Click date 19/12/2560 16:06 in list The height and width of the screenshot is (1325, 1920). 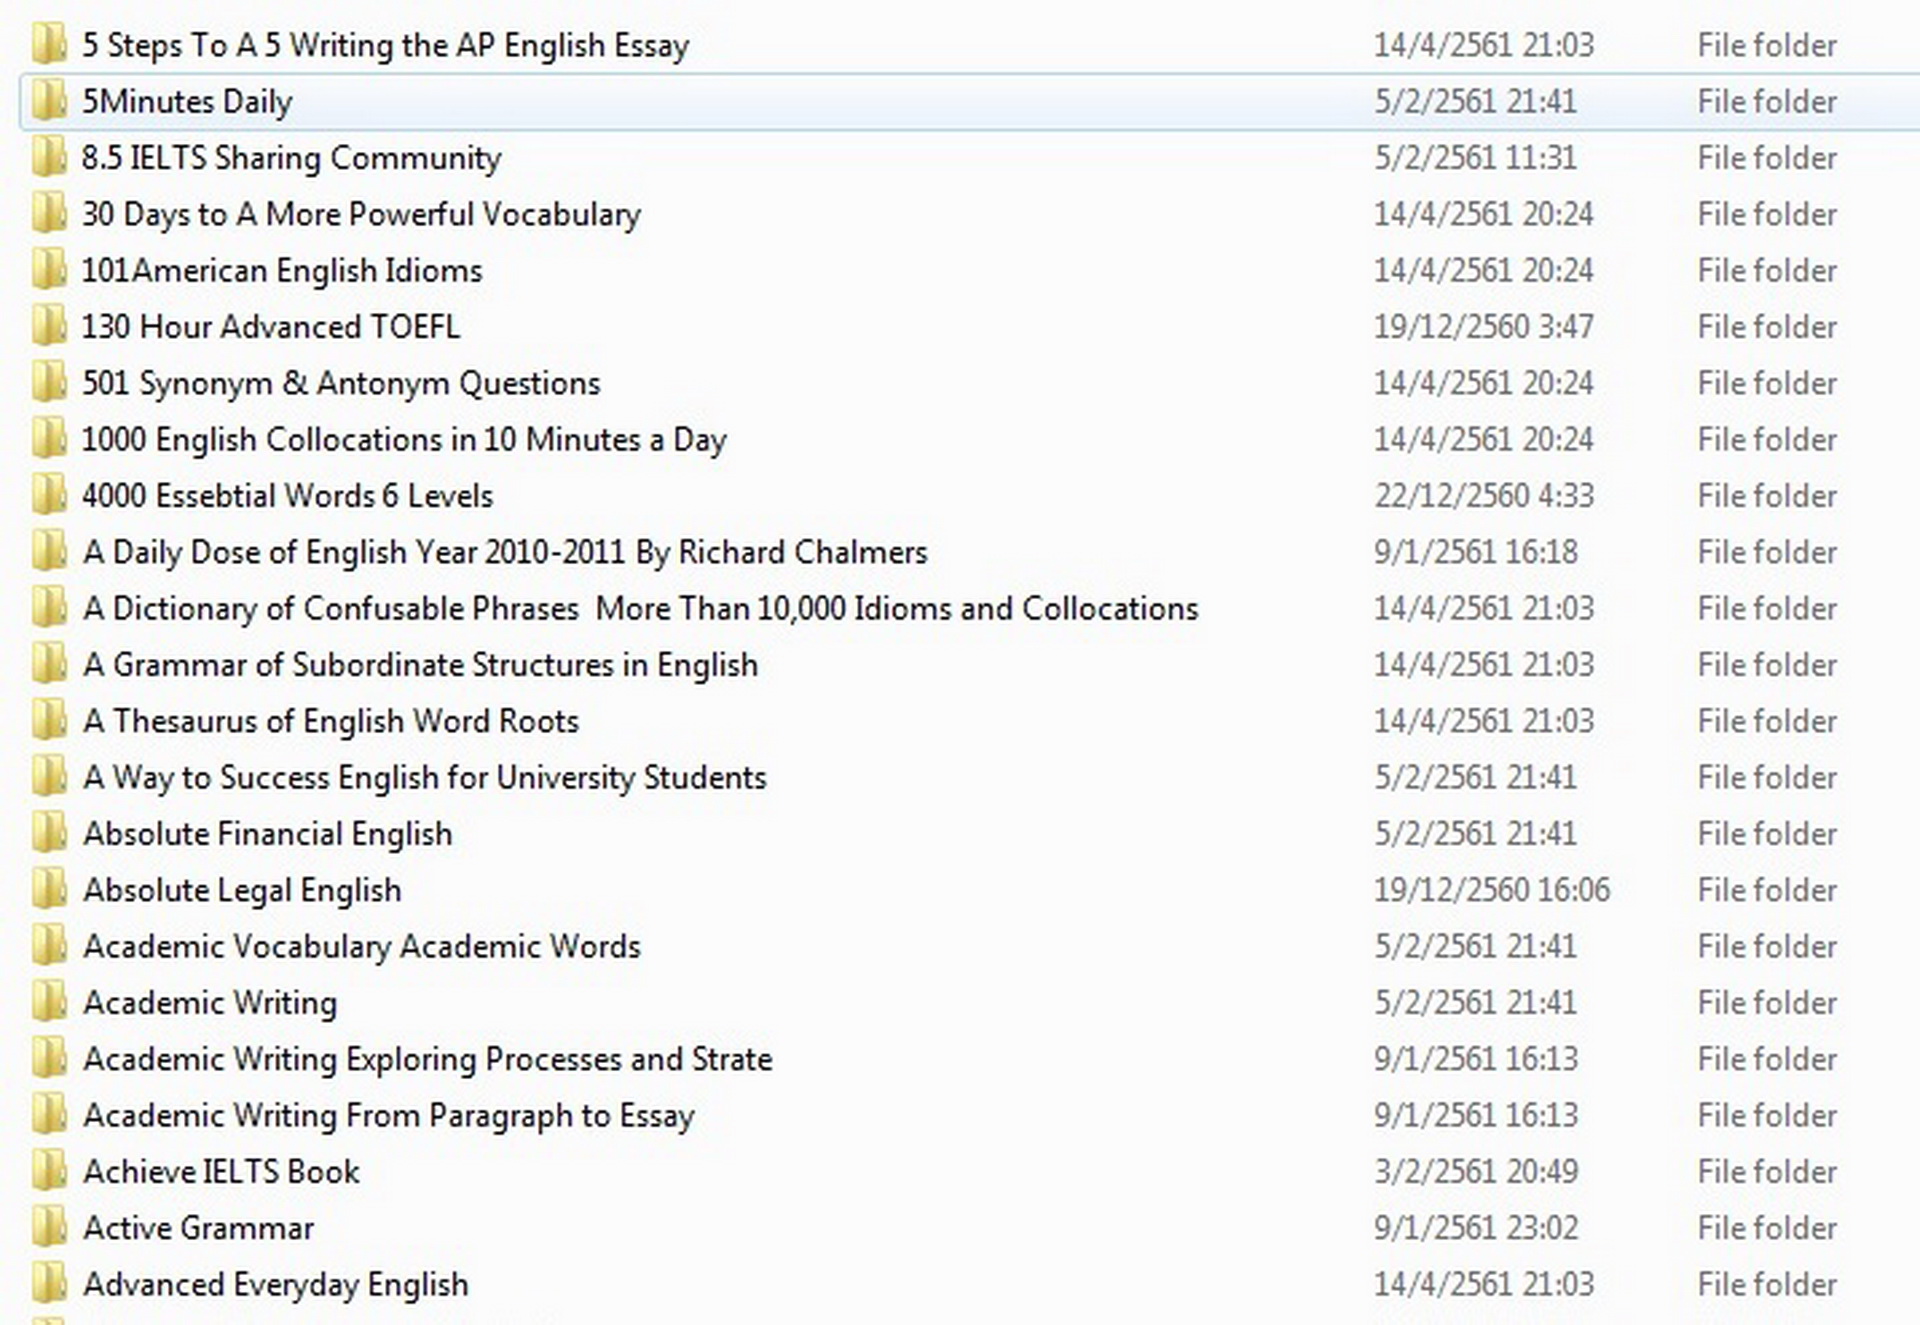[x=1491, y=890]
